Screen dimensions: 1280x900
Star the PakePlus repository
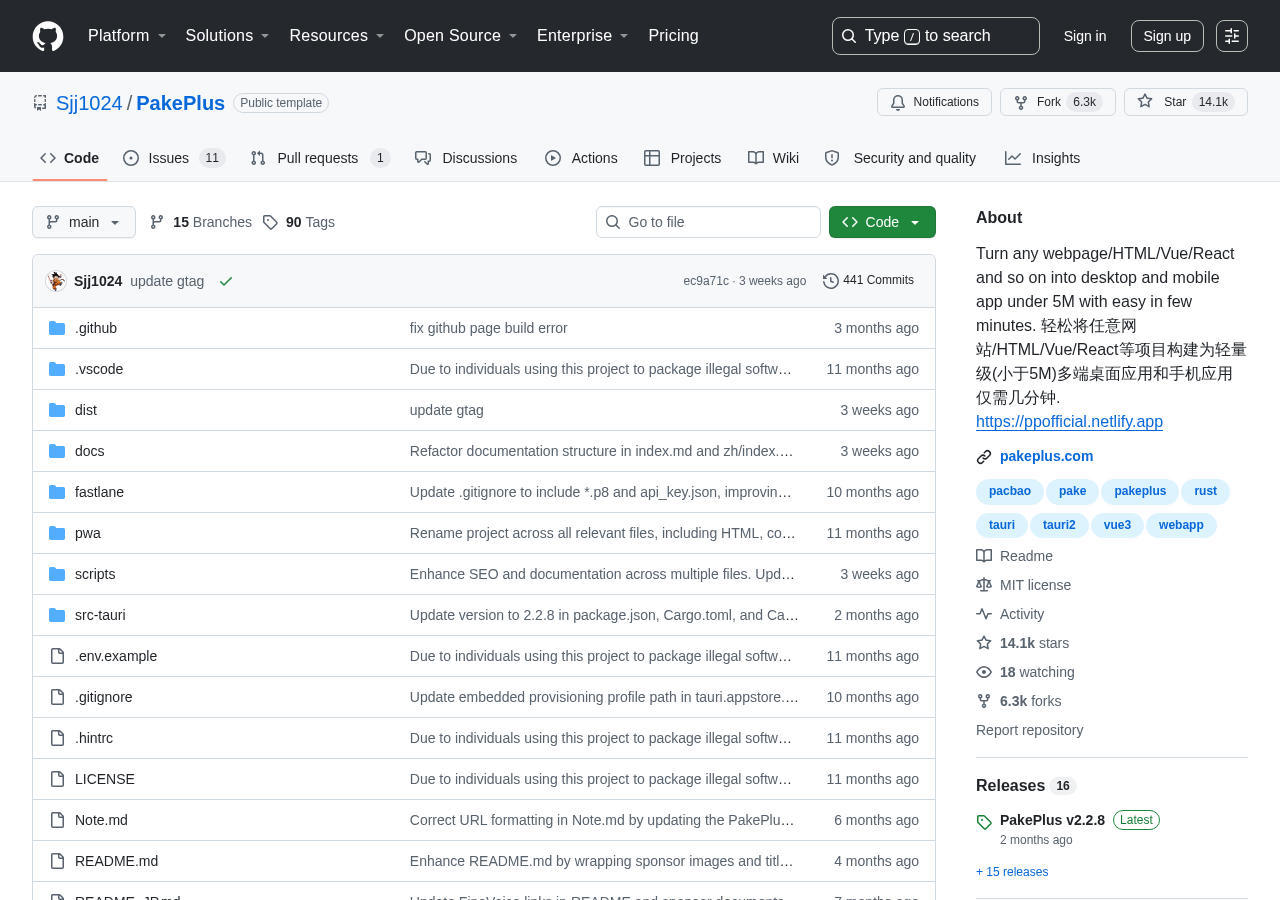1186,102
